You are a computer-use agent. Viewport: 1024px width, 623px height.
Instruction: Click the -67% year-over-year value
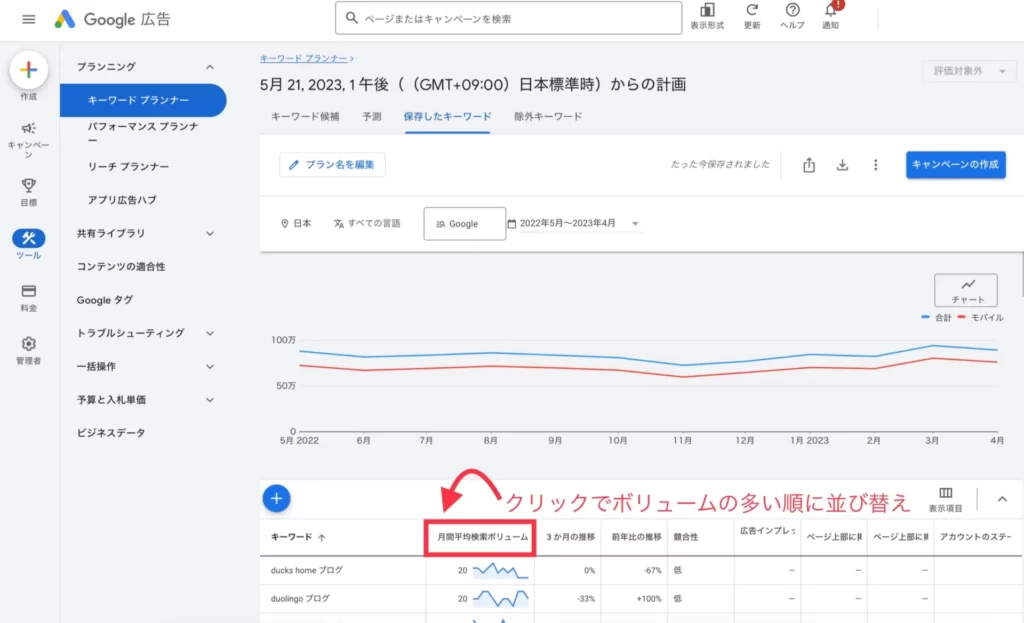tap(652, 570)
